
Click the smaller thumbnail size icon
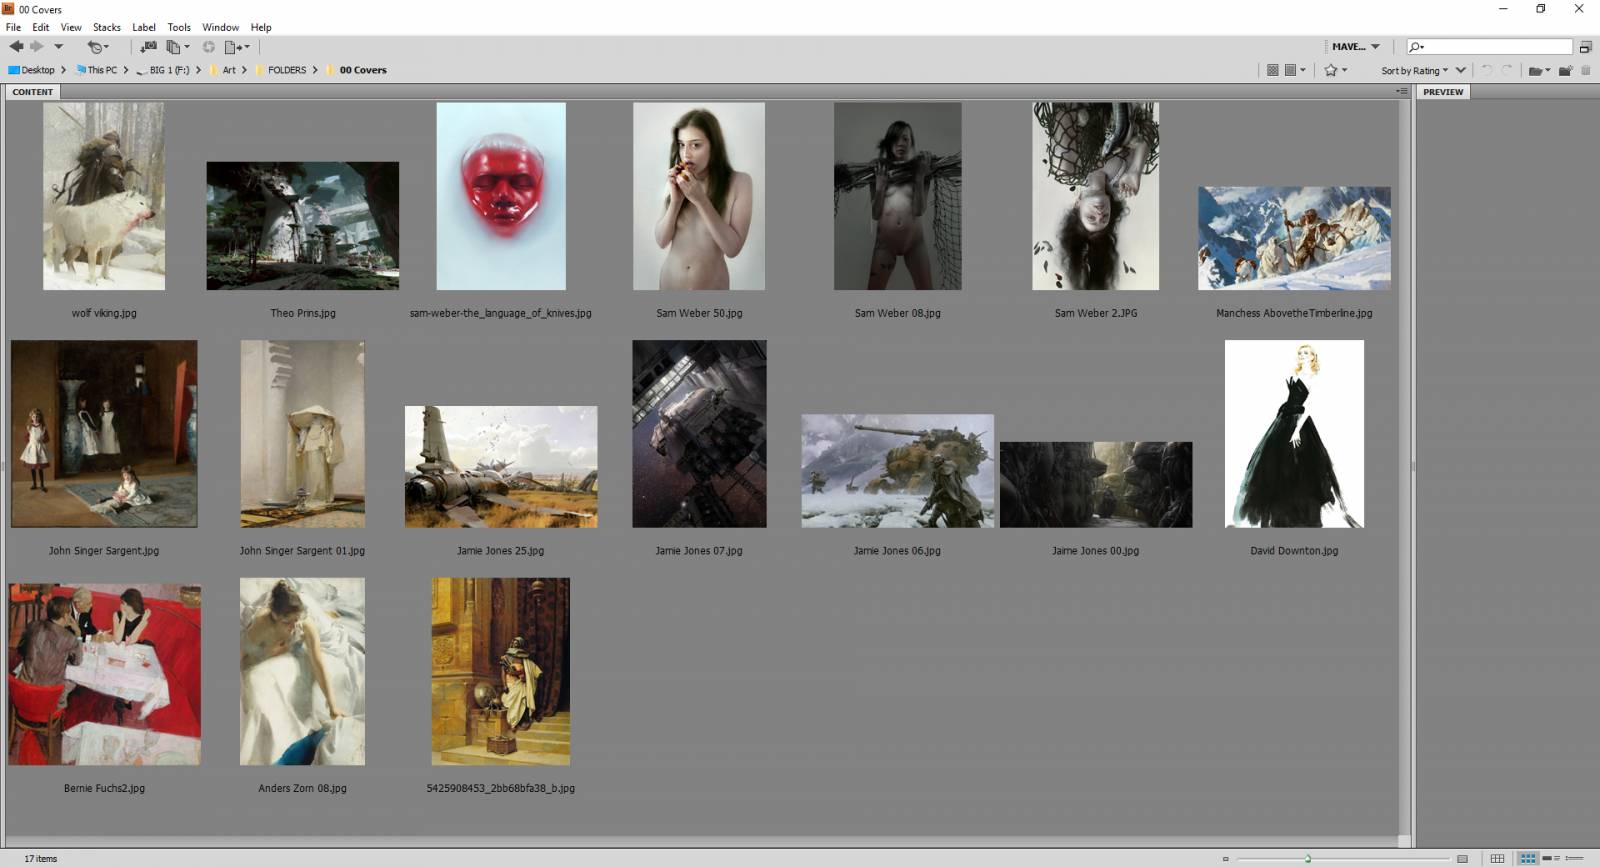(x=1225, y=859)
